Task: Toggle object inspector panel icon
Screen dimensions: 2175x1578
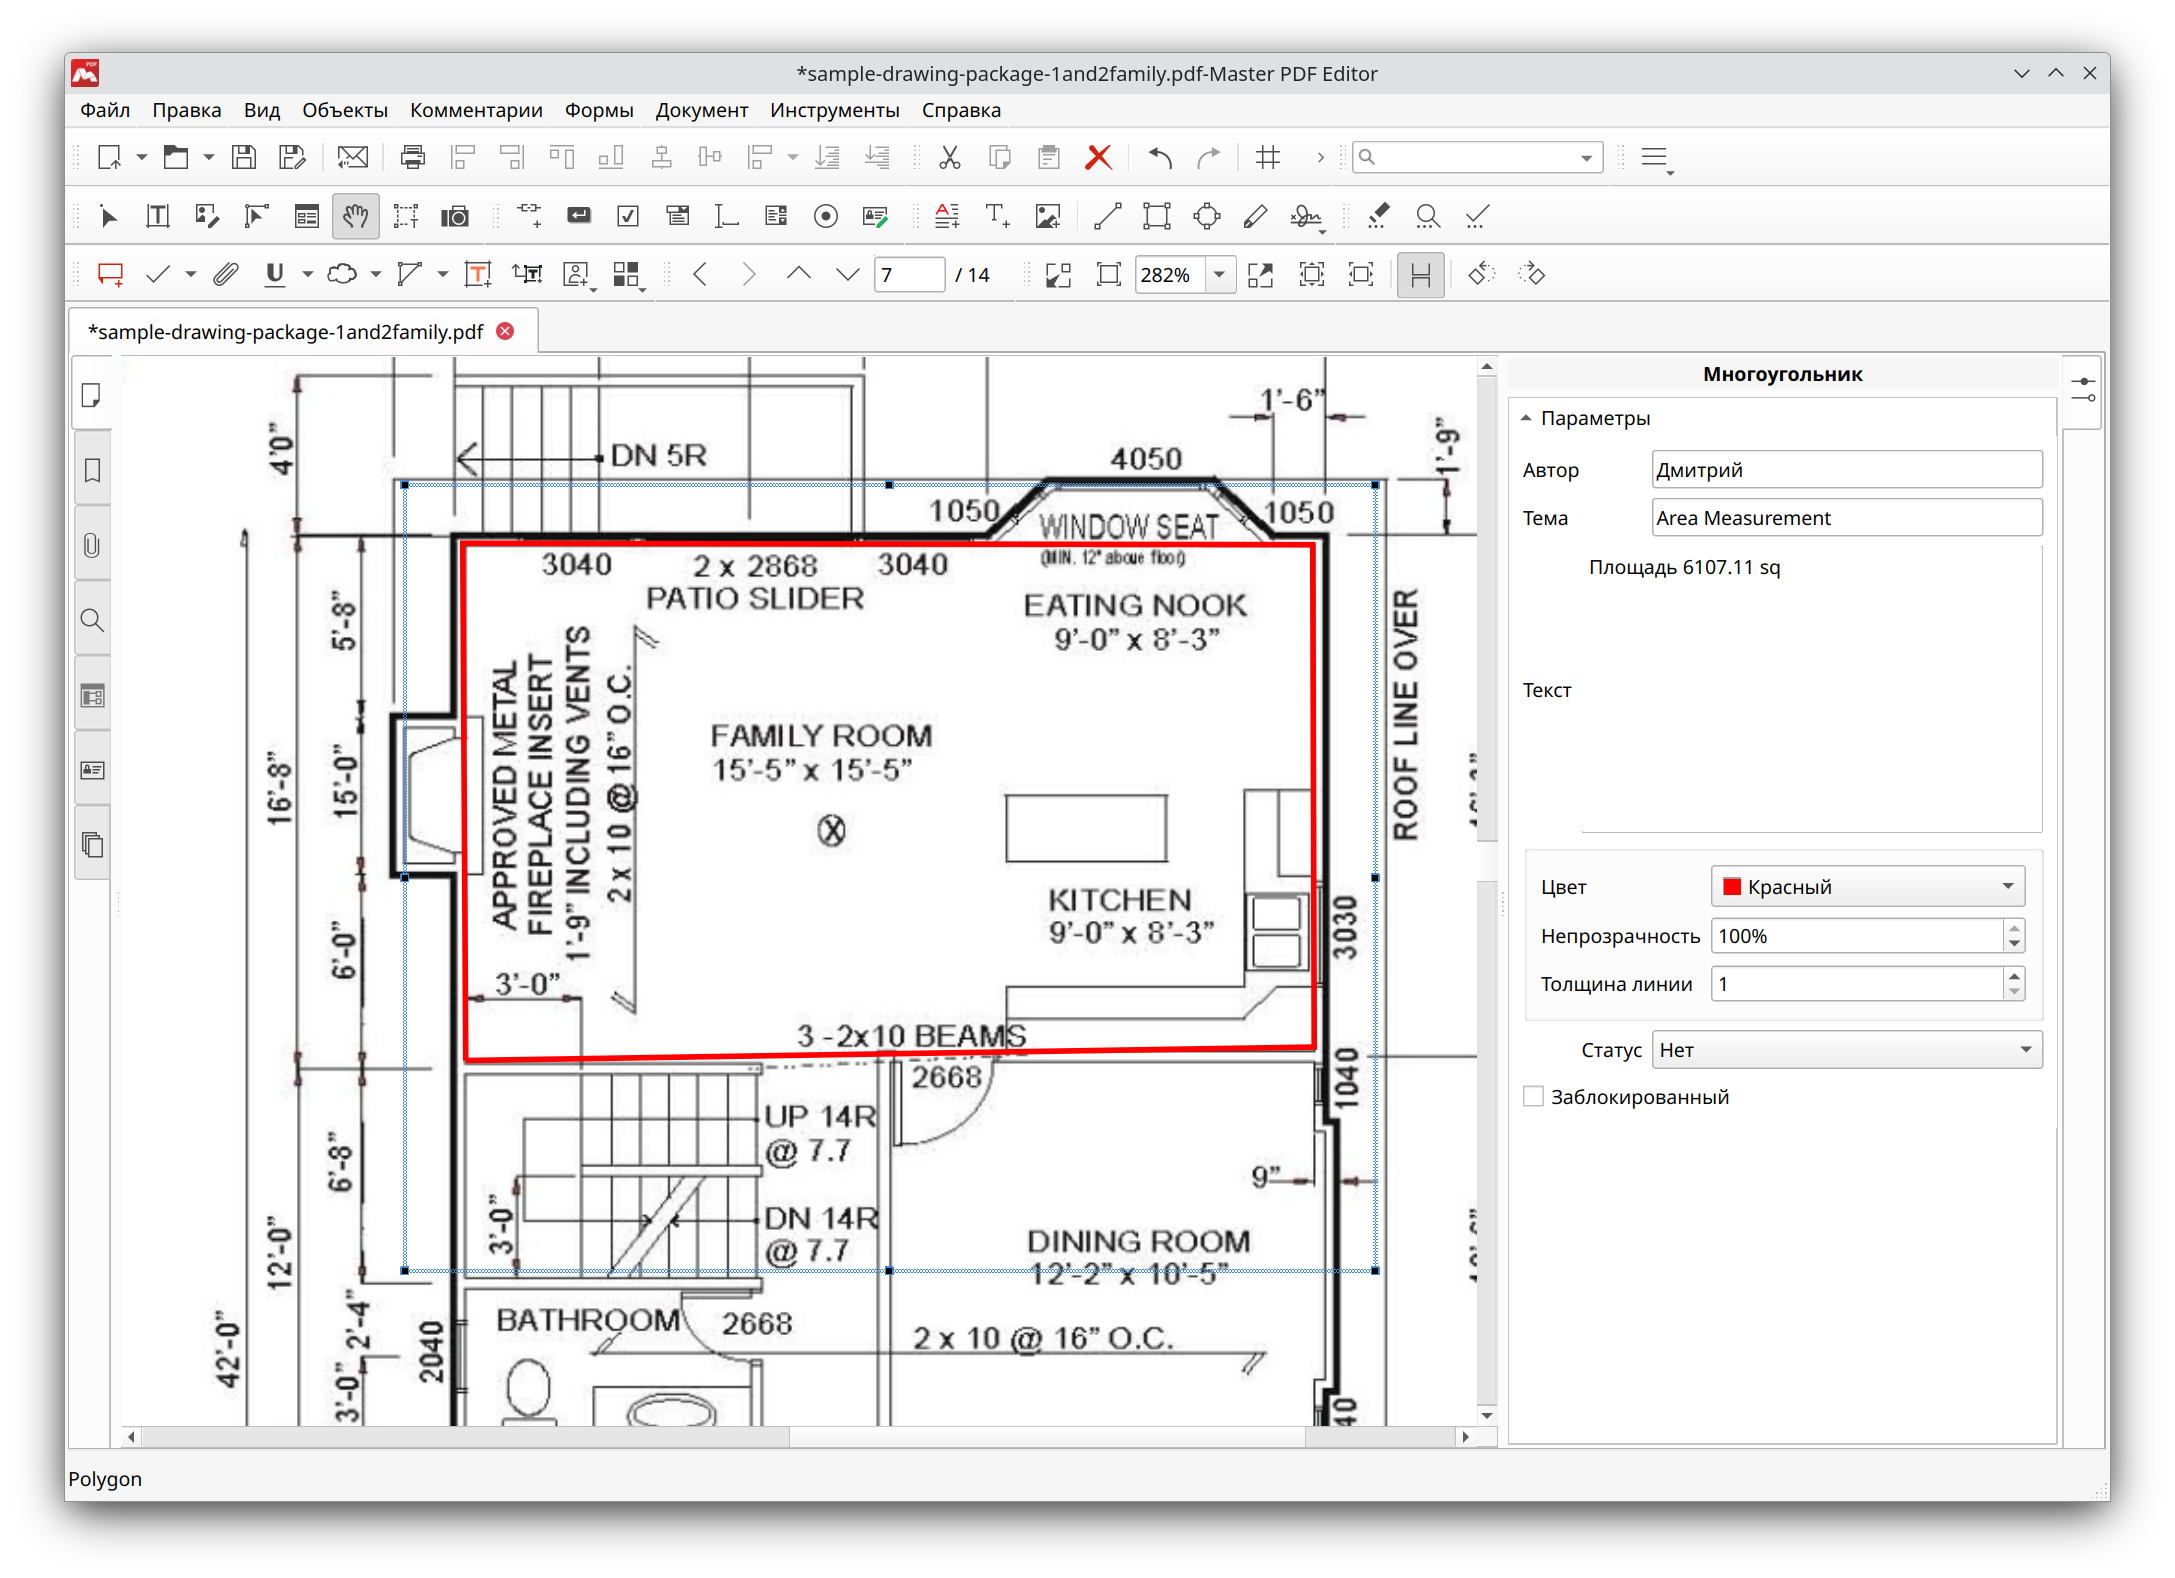Action: point(2083,390)
